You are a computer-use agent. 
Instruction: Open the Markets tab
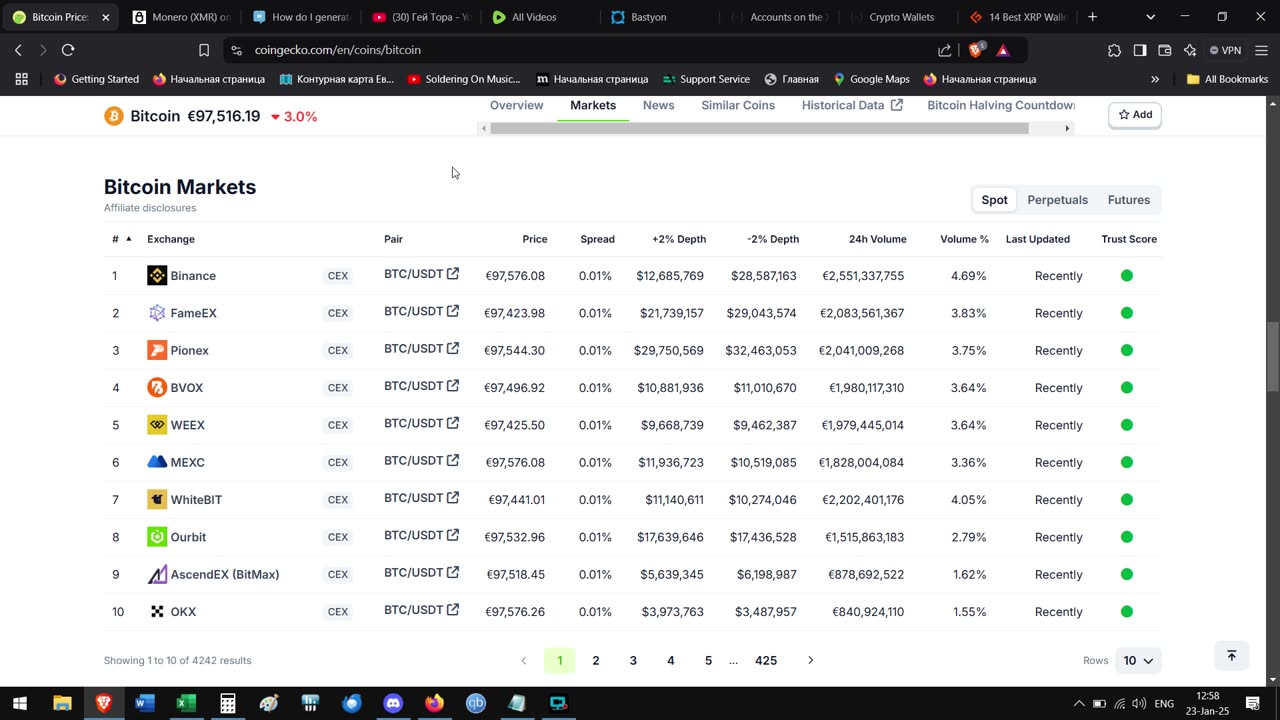pos(593,105)
